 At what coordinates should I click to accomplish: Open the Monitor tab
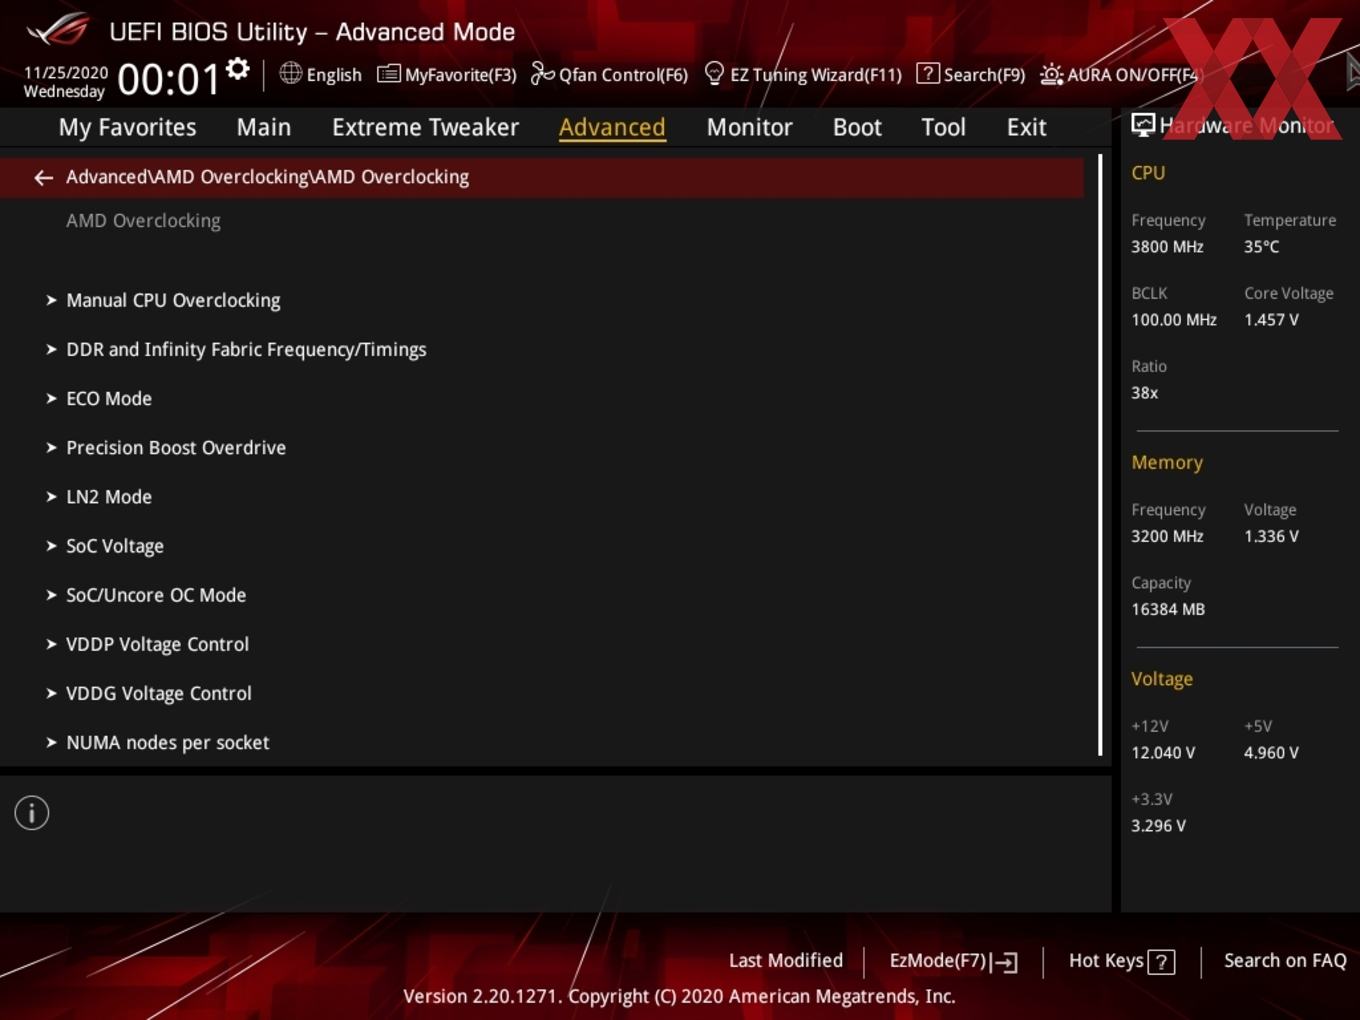pos(749,127)
